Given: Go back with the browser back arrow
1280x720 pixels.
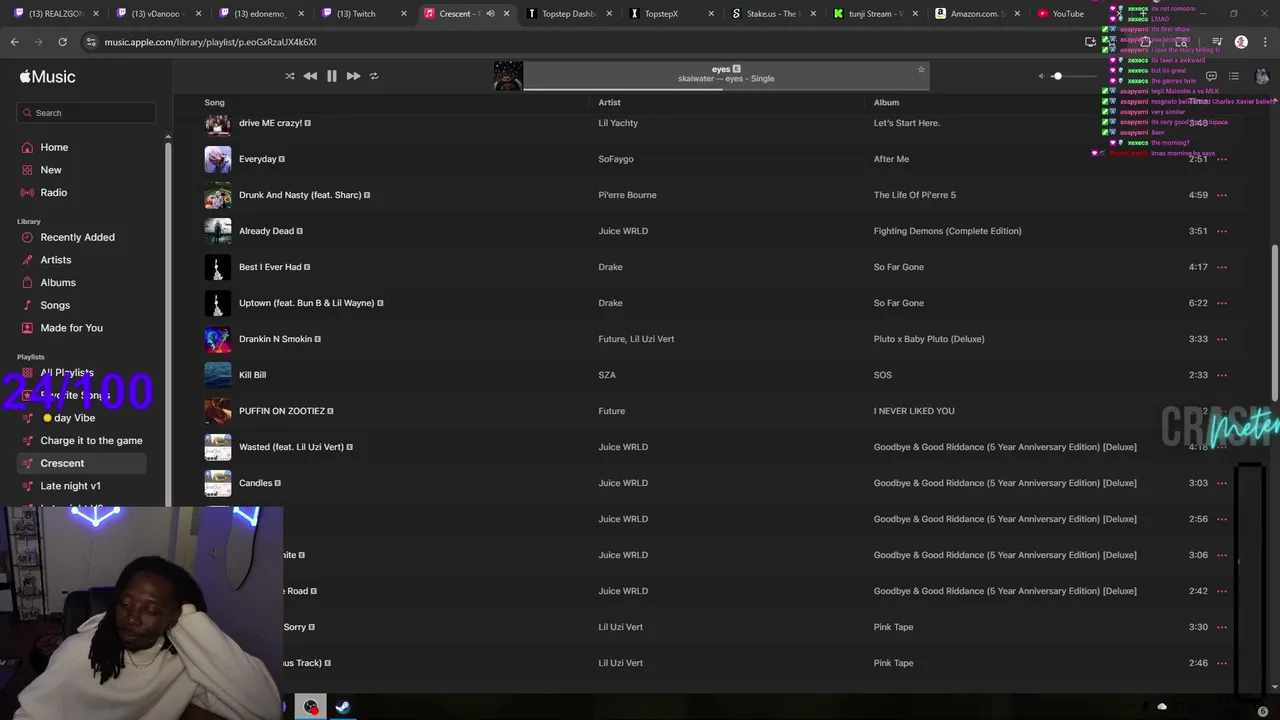Looking at the screenshot, I should tap(15, 42).
